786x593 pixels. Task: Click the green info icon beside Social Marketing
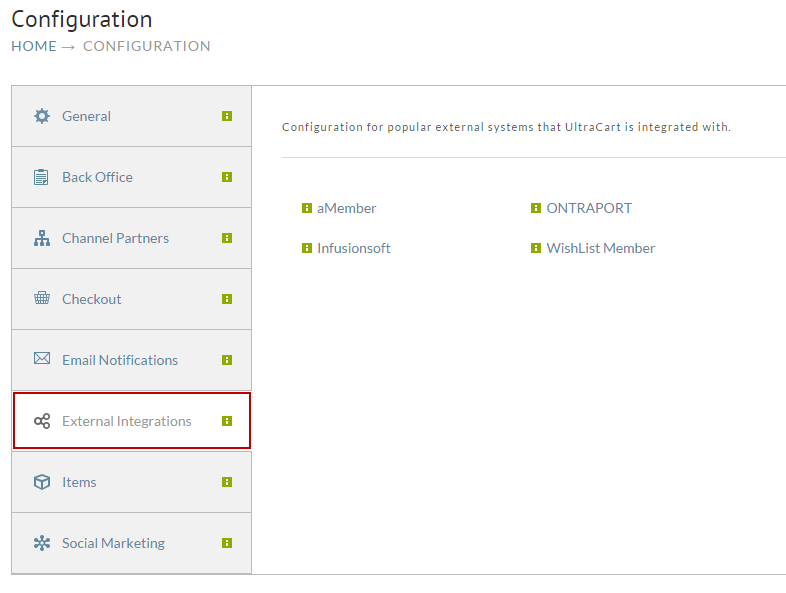tap(227, 543)
